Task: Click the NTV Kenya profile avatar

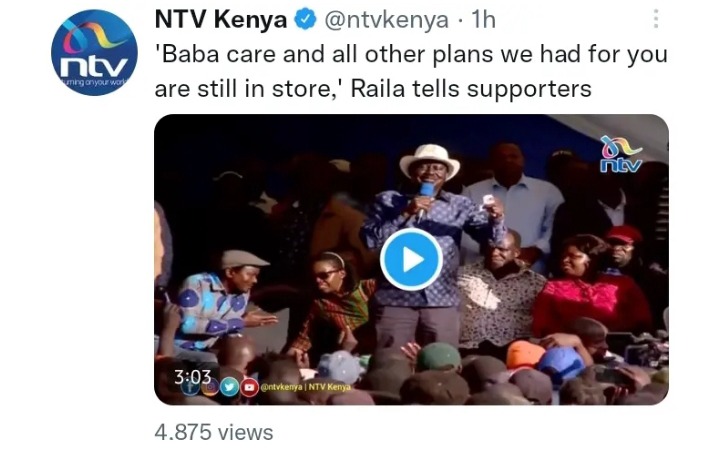Action: [x=94, y=52]
